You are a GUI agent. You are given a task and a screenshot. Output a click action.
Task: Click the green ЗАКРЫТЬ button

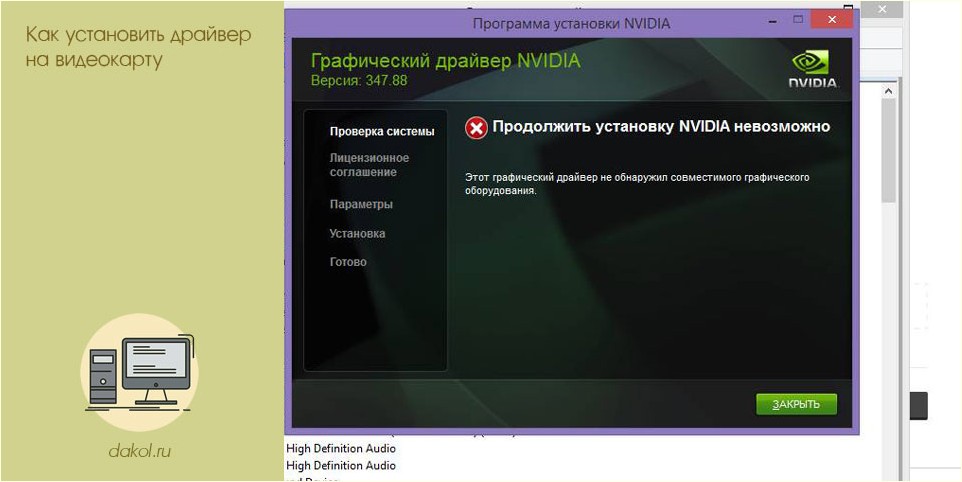point(796,404)
